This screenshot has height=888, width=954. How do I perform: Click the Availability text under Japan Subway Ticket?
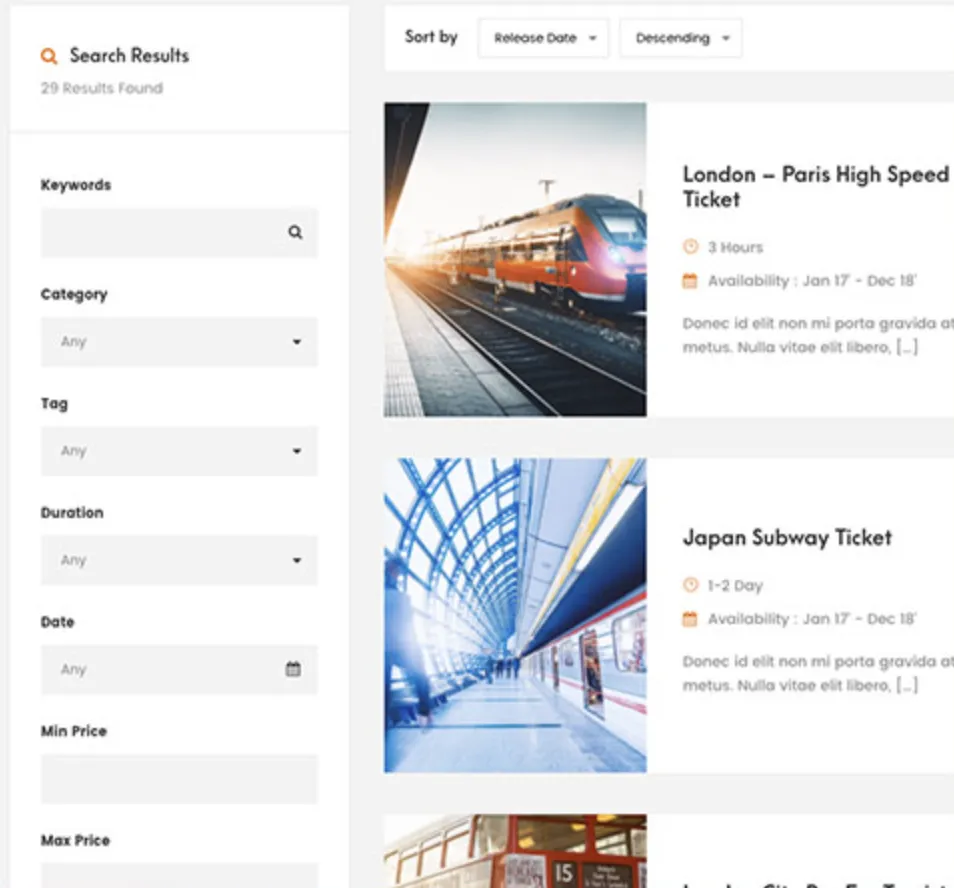pos(812,619)
